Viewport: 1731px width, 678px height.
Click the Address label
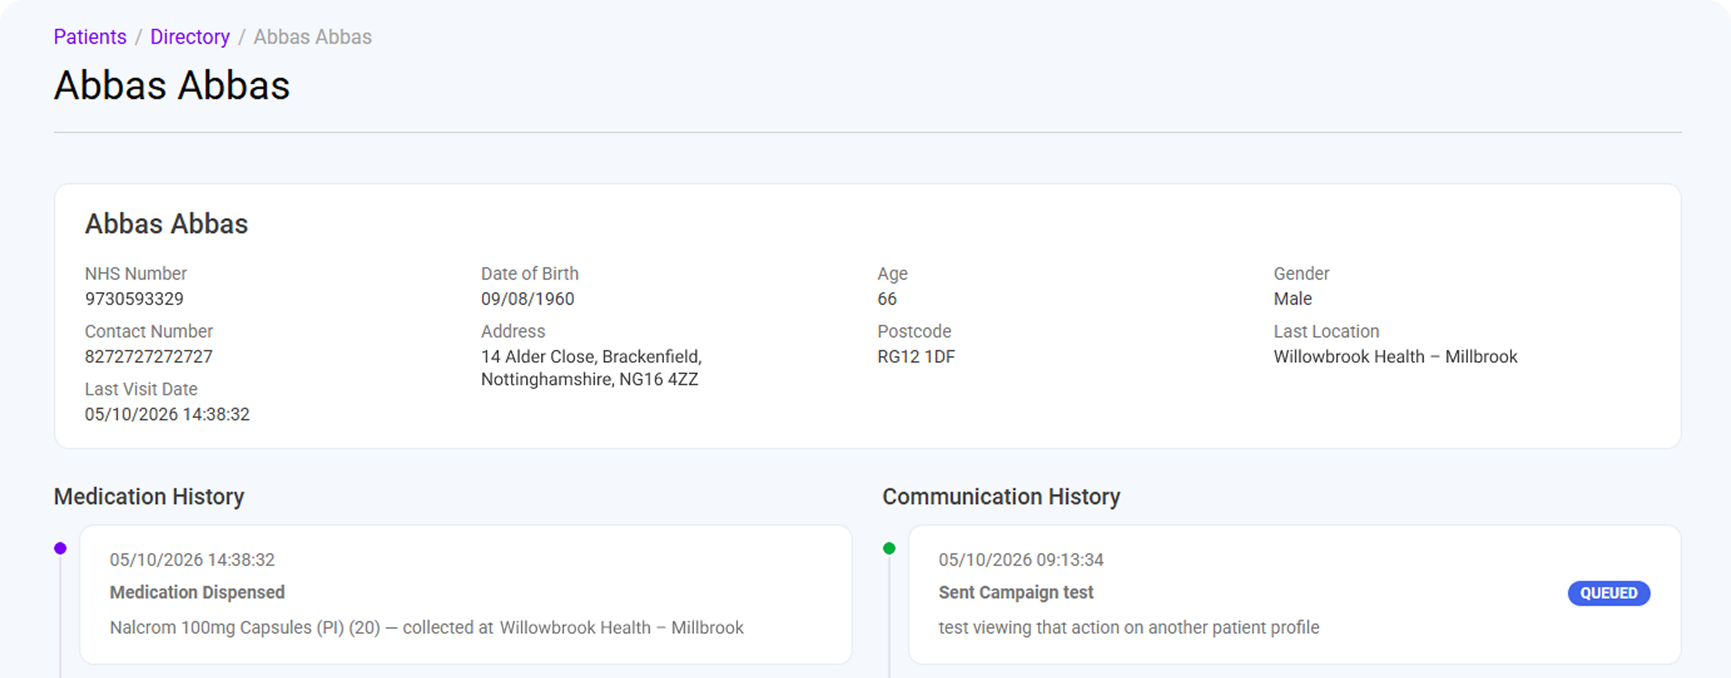click(513, 332)
